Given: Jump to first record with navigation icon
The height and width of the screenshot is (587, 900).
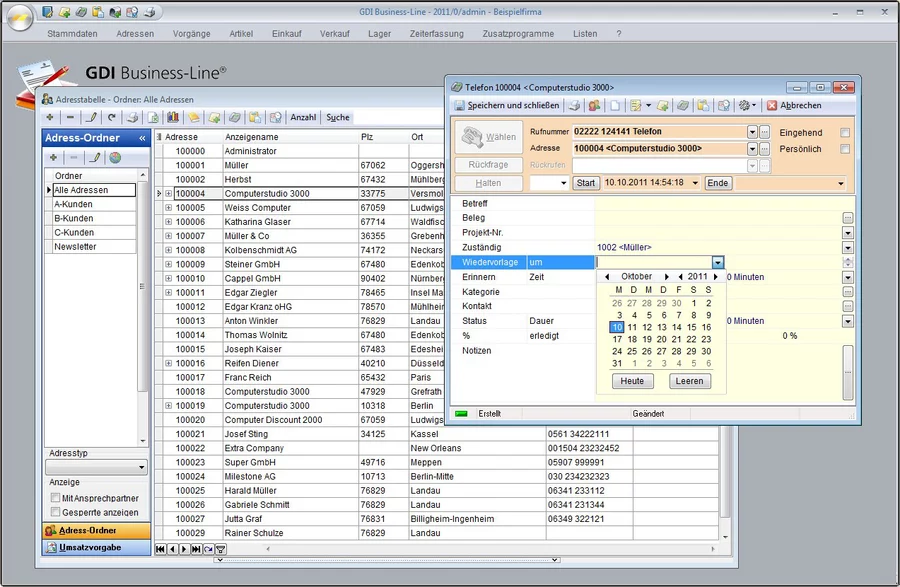Looking at the screenshot, I should click(160, 549).
